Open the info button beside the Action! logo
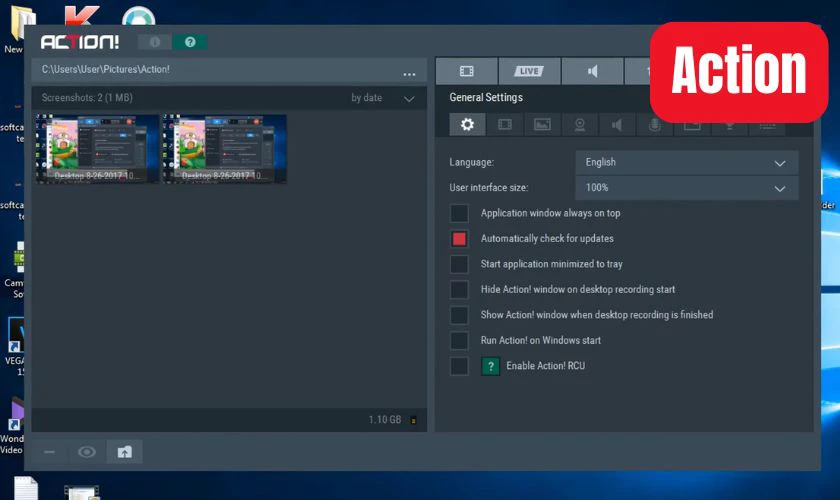840x500 pixels. pos(155,42)
